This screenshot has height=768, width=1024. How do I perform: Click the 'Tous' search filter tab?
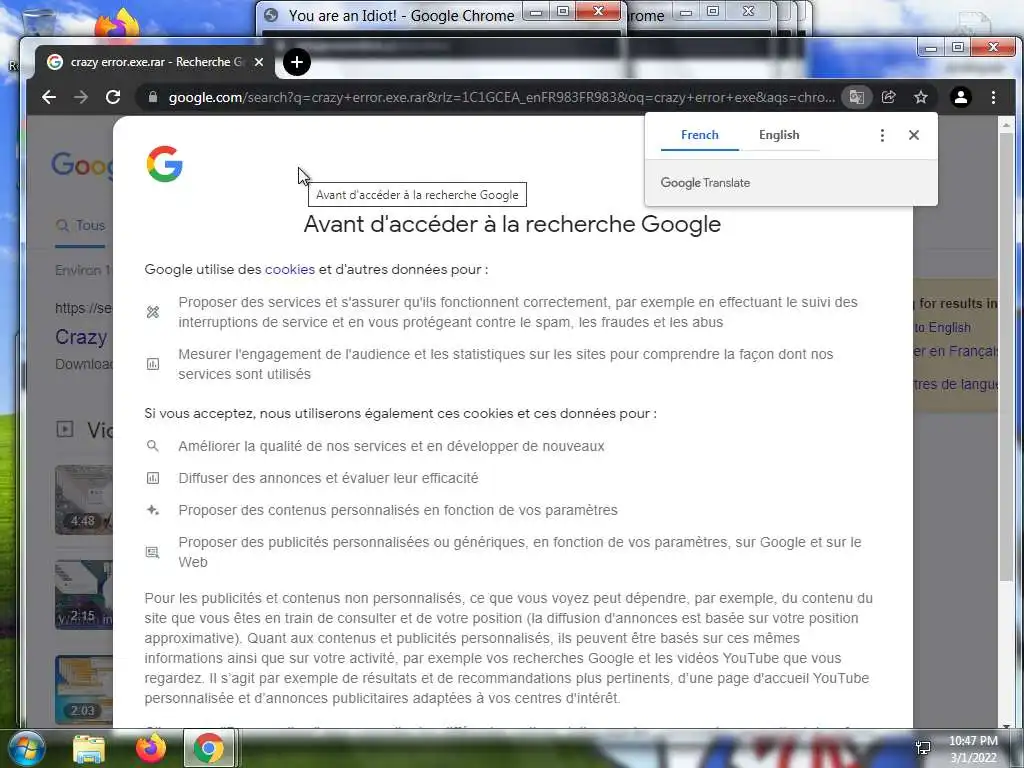(x=80, y=226)
